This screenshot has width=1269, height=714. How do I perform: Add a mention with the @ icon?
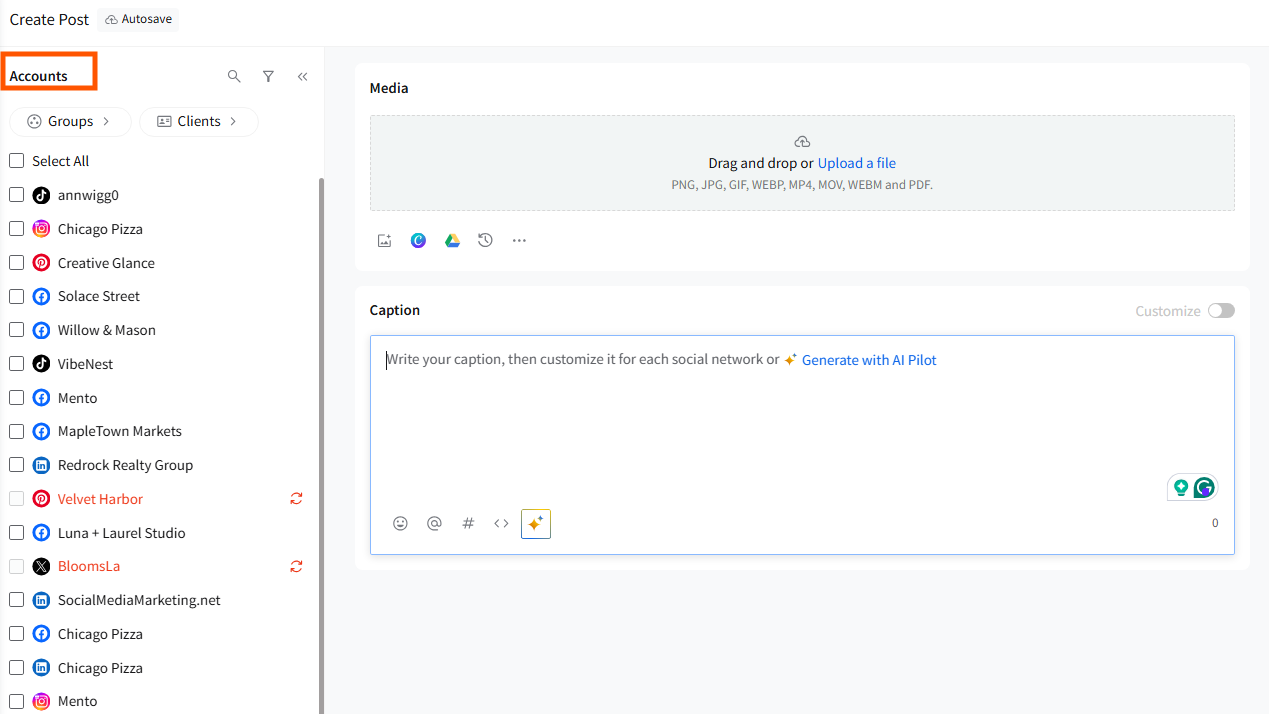point(434,523)
